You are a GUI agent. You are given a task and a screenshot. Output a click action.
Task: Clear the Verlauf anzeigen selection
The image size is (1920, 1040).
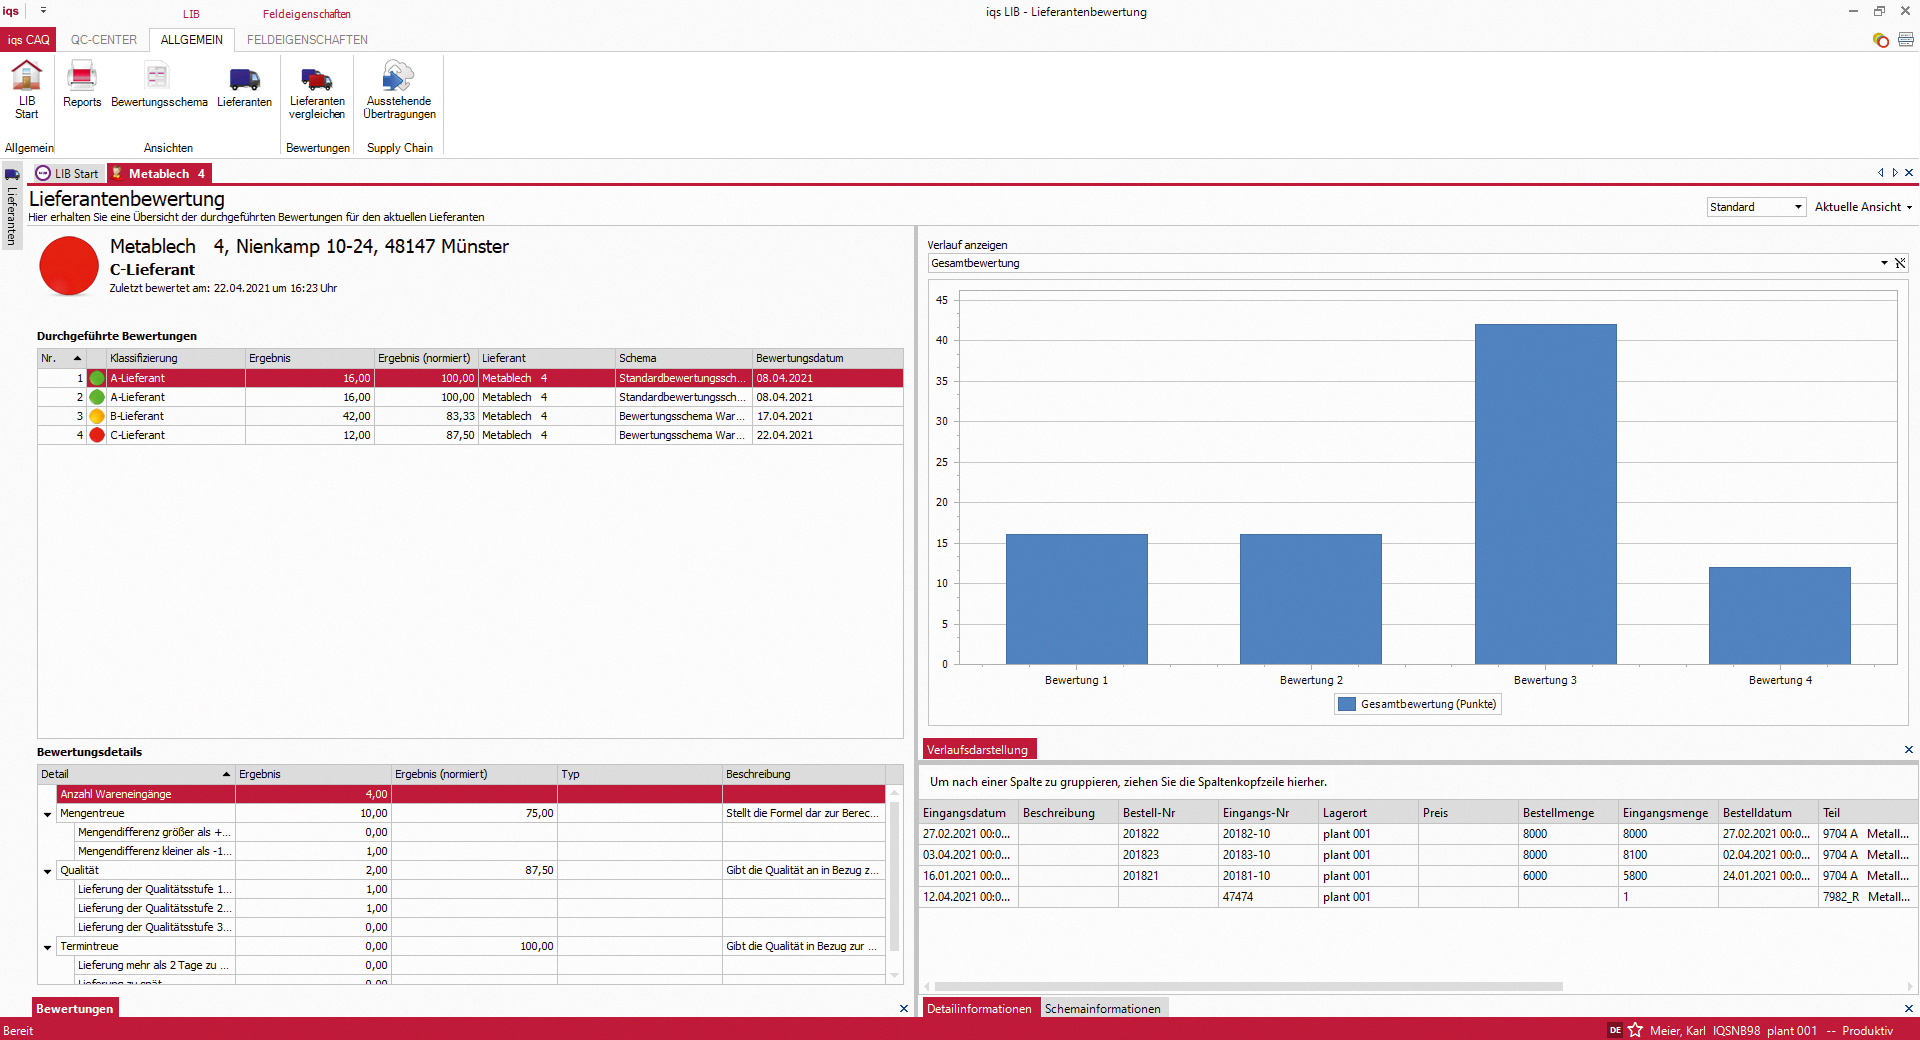(x=1900, y=263)
